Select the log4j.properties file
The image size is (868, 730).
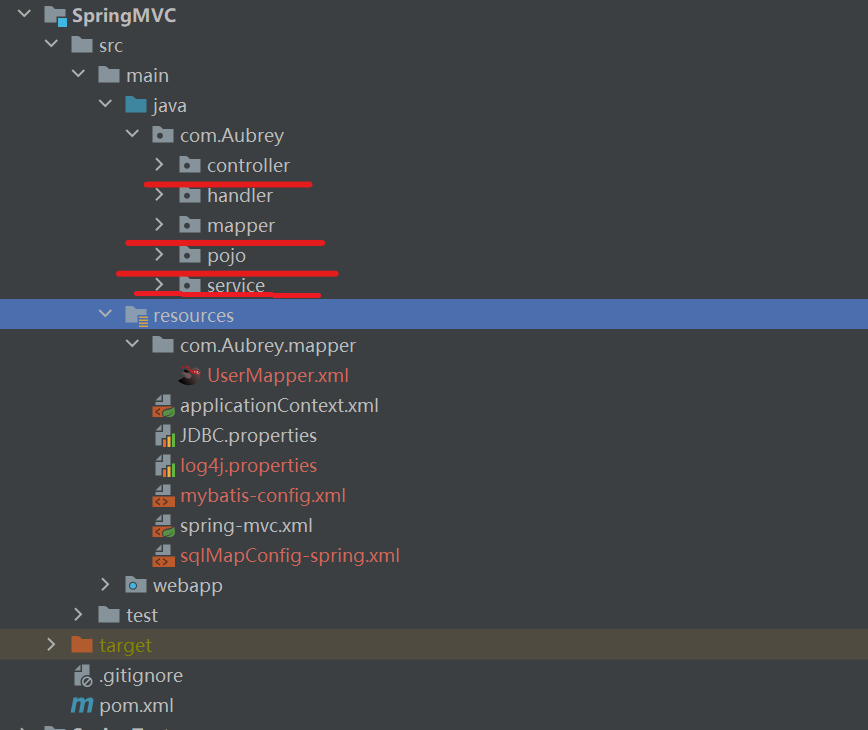(249, 465)
